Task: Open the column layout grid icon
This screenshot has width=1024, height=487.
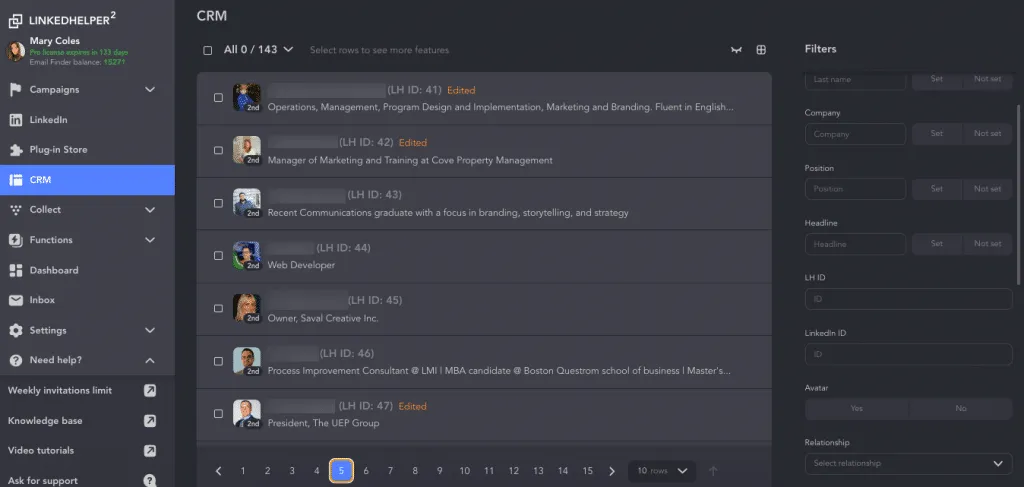Action: tap(761, 50)
